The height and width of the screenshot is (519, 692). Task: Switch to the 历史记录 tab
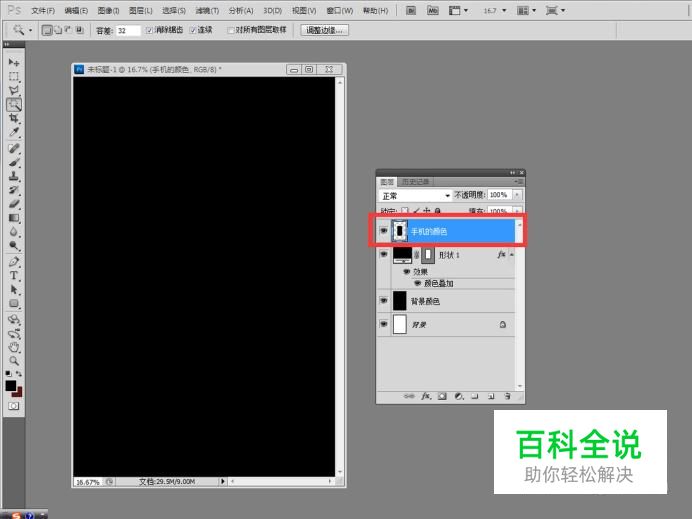pos(415,181)
